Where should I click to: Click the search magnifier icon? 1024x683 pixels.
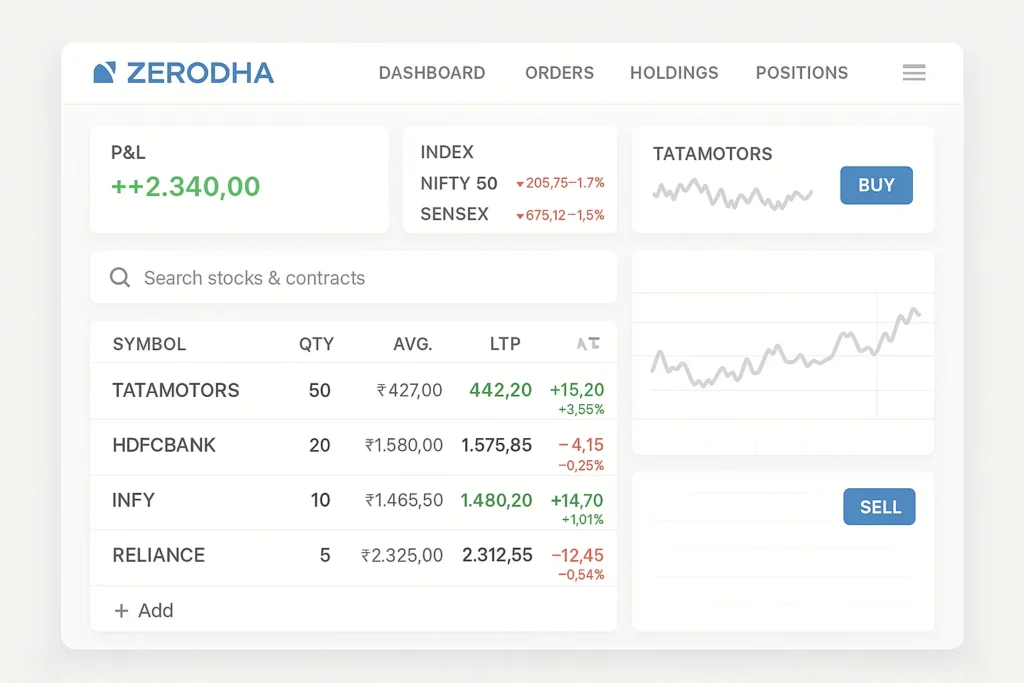tap(119, 277)
